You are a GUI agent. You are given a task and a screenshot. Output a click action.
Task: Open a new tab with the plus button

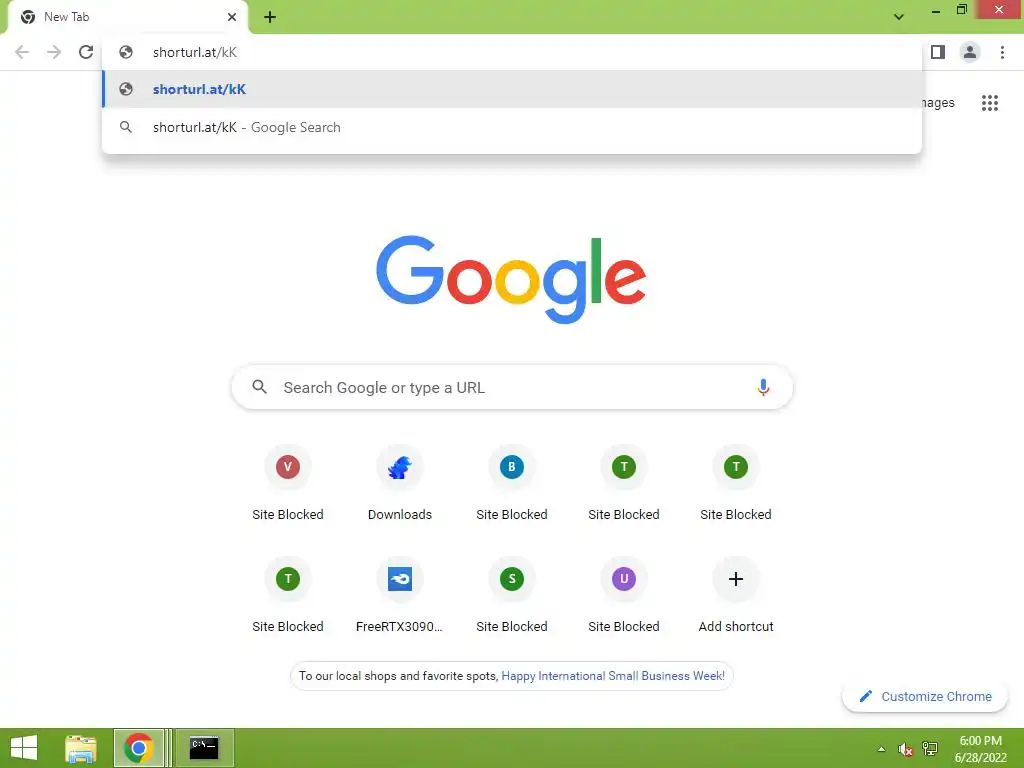click(270, 17)
